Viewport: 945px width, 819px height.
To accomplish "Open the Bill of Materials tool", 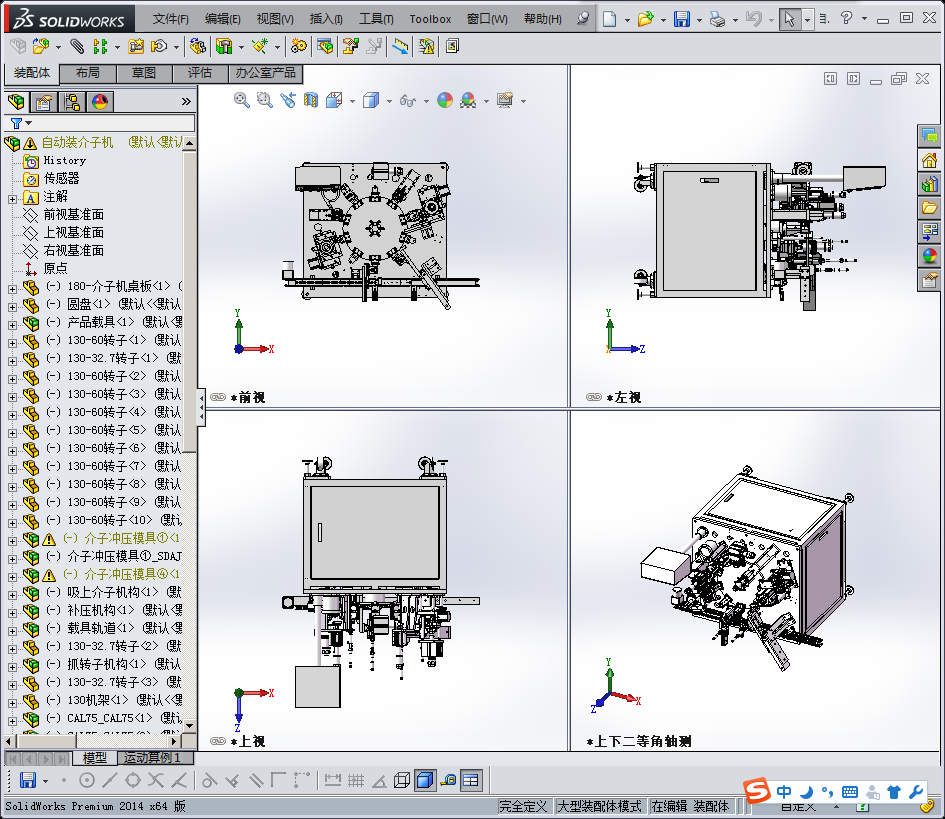I will click(325, 46).
